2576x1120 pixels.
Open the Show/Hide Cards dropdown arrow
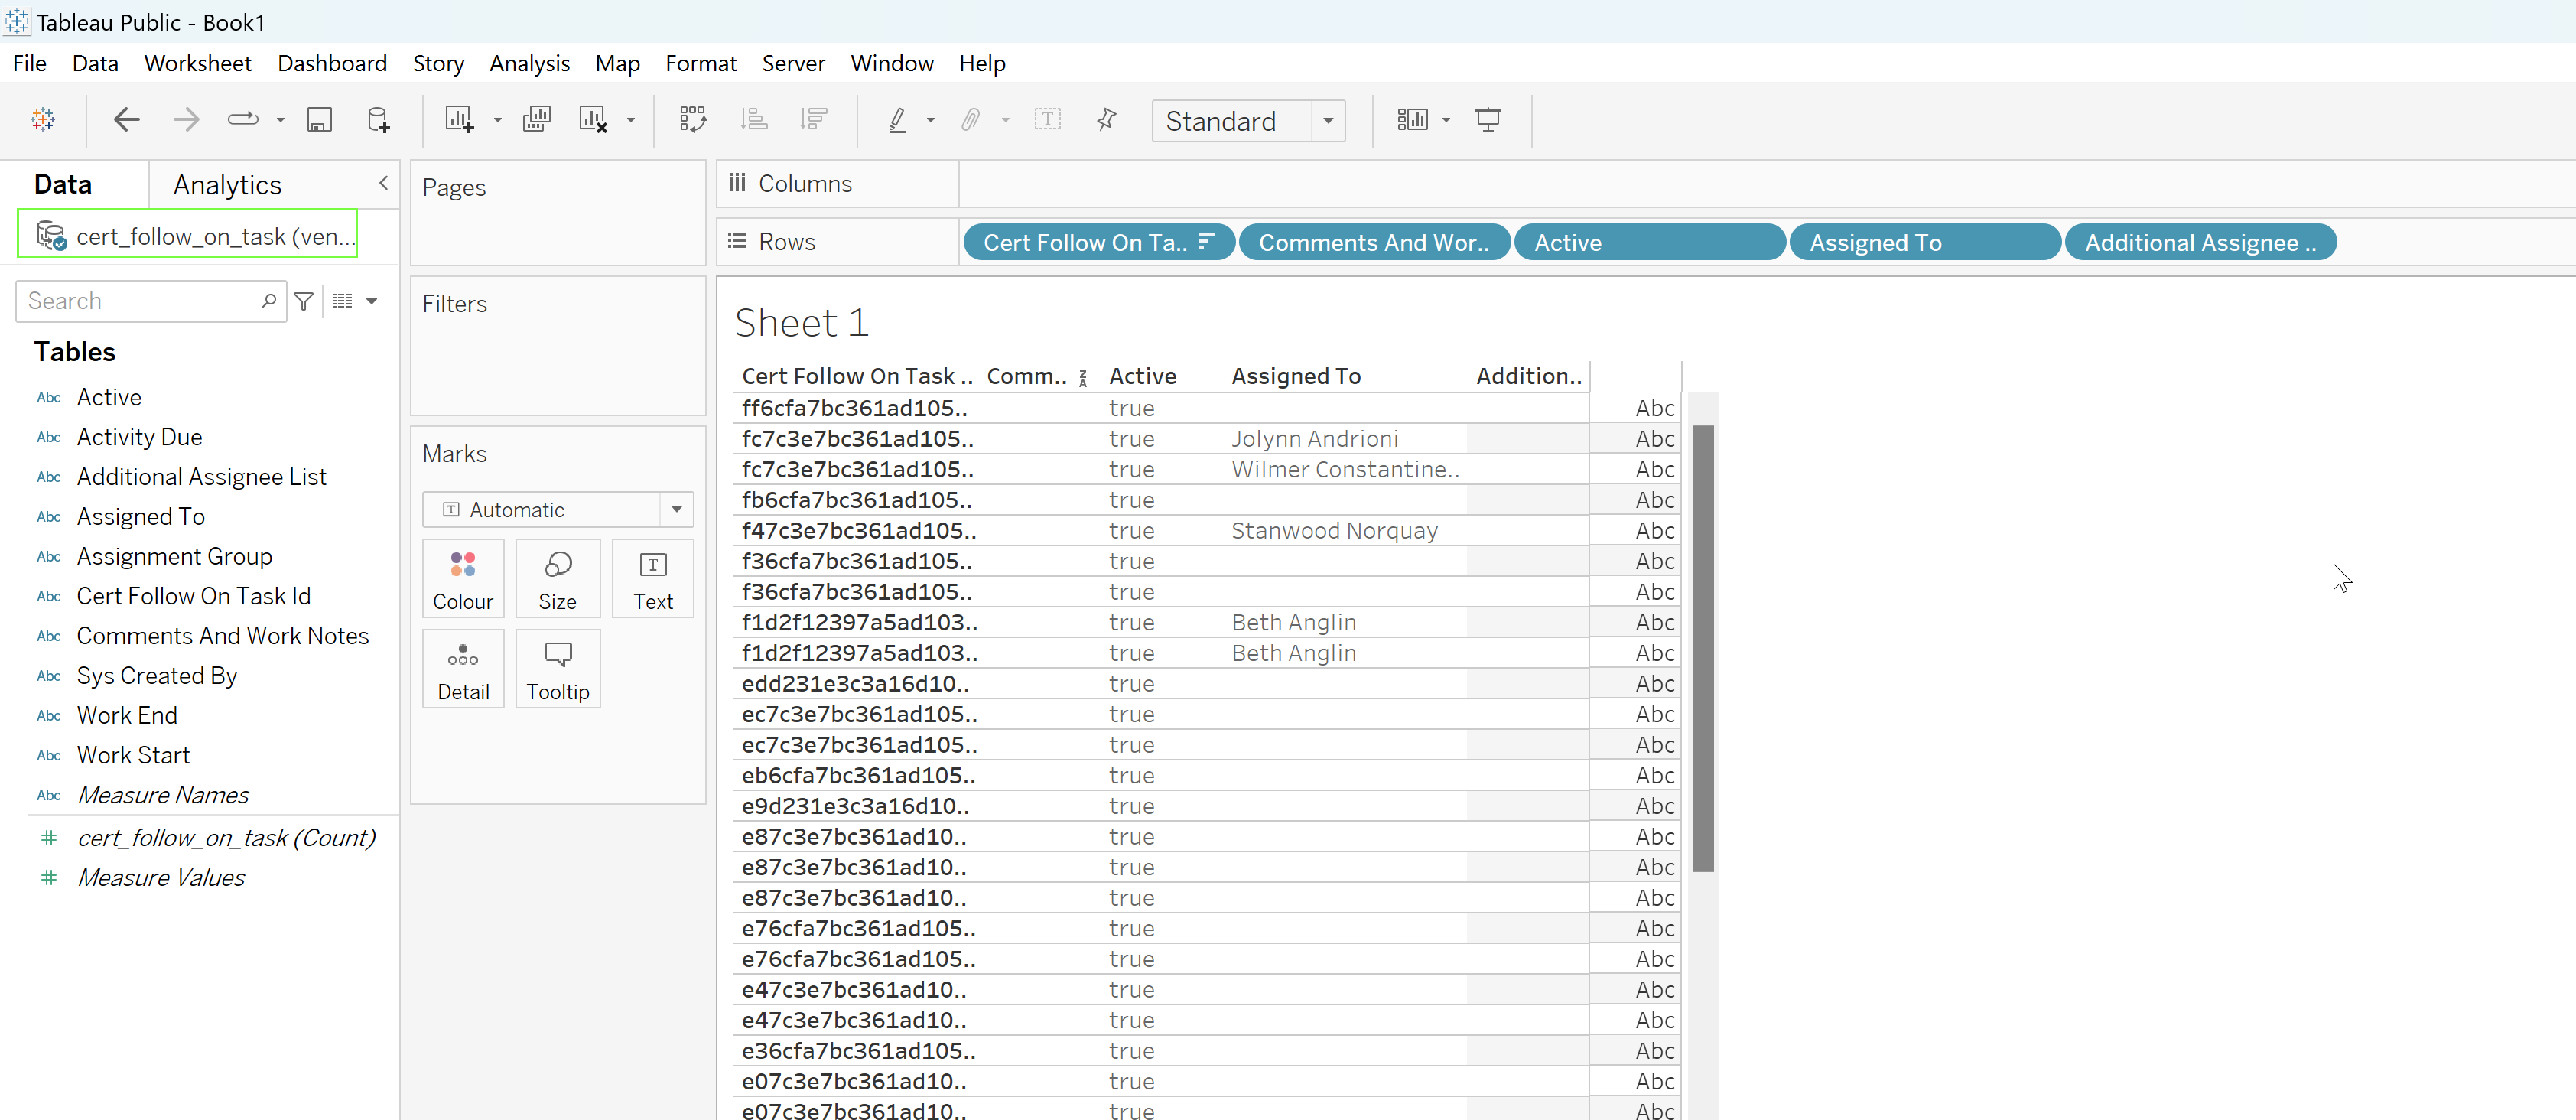[1446, 120]
